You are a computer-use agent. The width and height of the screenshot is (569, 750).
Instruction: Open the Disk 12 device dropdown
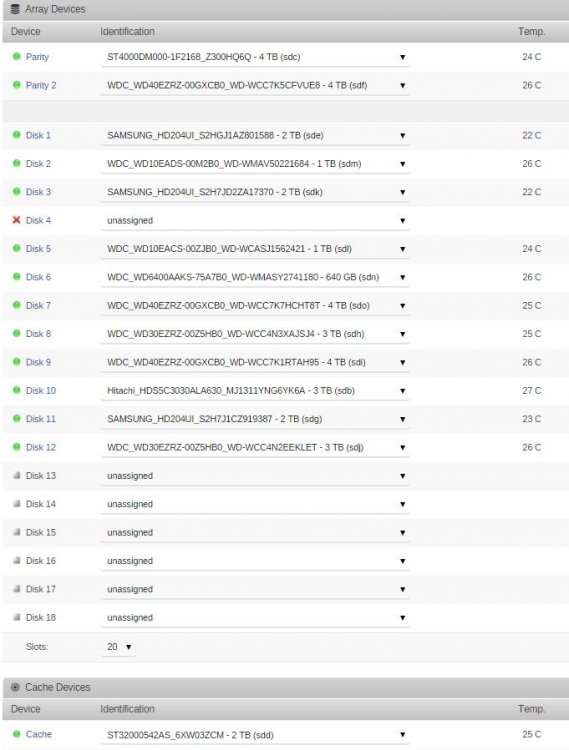(255, 447)
